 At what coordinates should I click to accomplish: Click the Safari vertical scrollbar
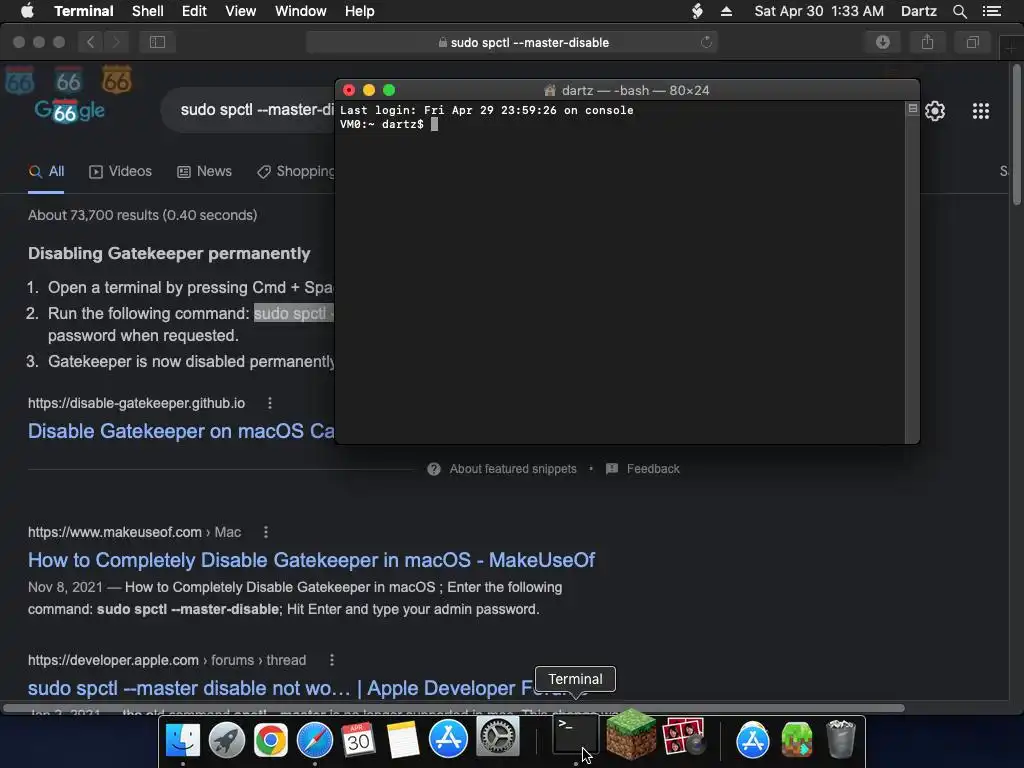tap(1017, 135)
